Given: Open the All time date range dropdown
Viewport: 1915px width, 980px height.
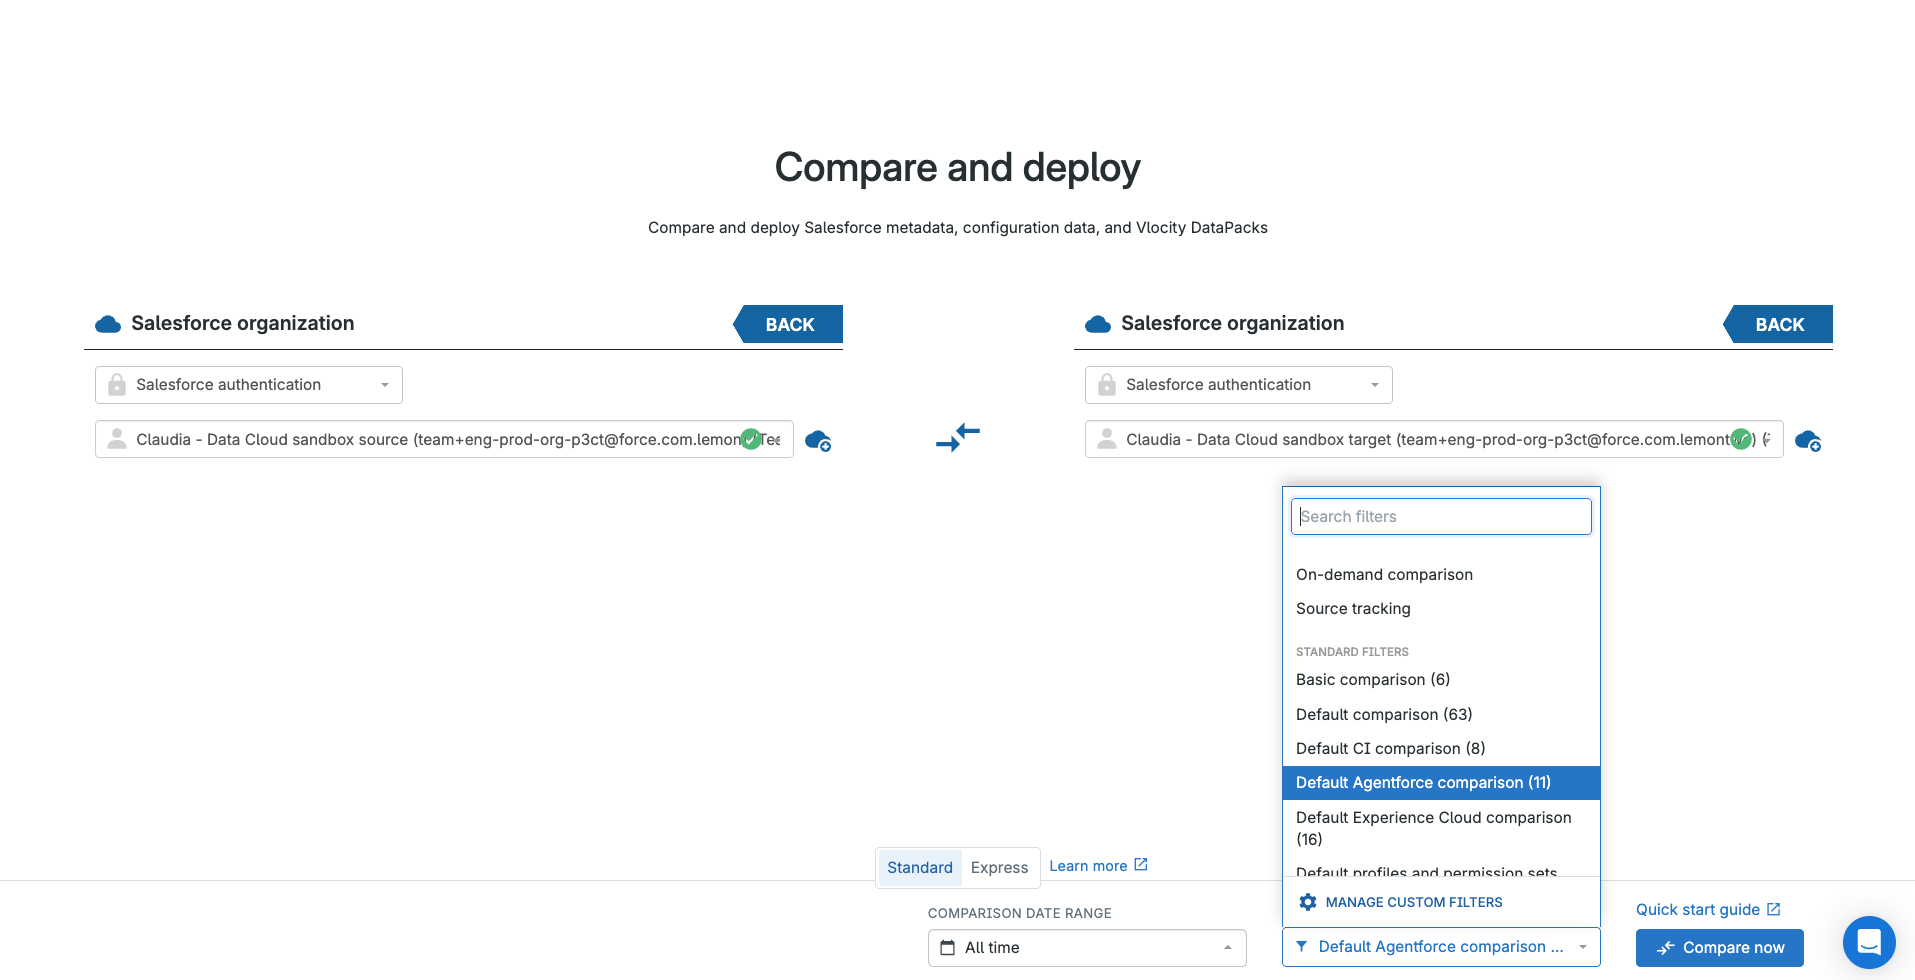Looking at the screenshot, I should click(x=1087, y=948).
